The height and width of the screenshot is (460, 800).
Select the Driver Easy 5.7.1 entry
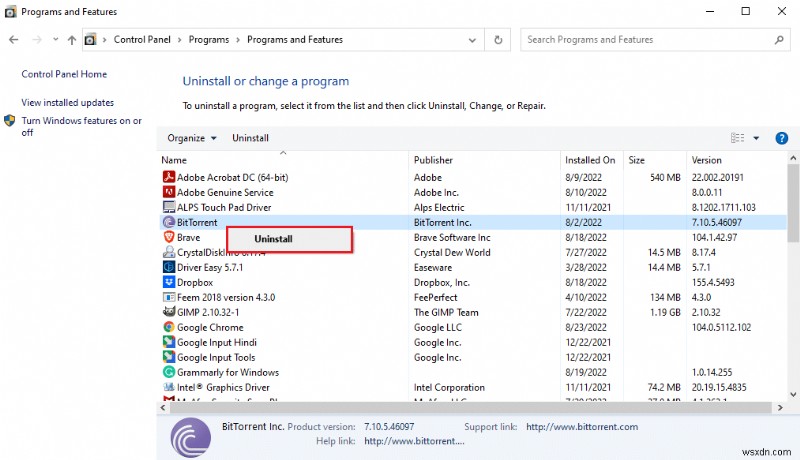[x=210, y=268]
